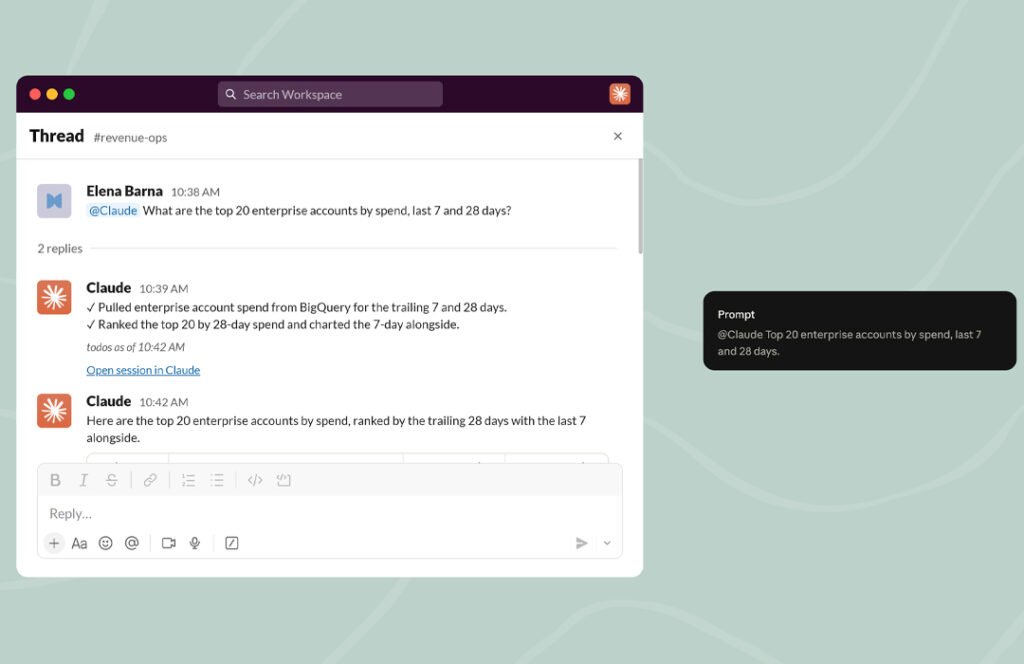Image resolution: width=1024 pixels, height=664 pixels.
Task: Insert a code block
Action: [x=283, y=481]
